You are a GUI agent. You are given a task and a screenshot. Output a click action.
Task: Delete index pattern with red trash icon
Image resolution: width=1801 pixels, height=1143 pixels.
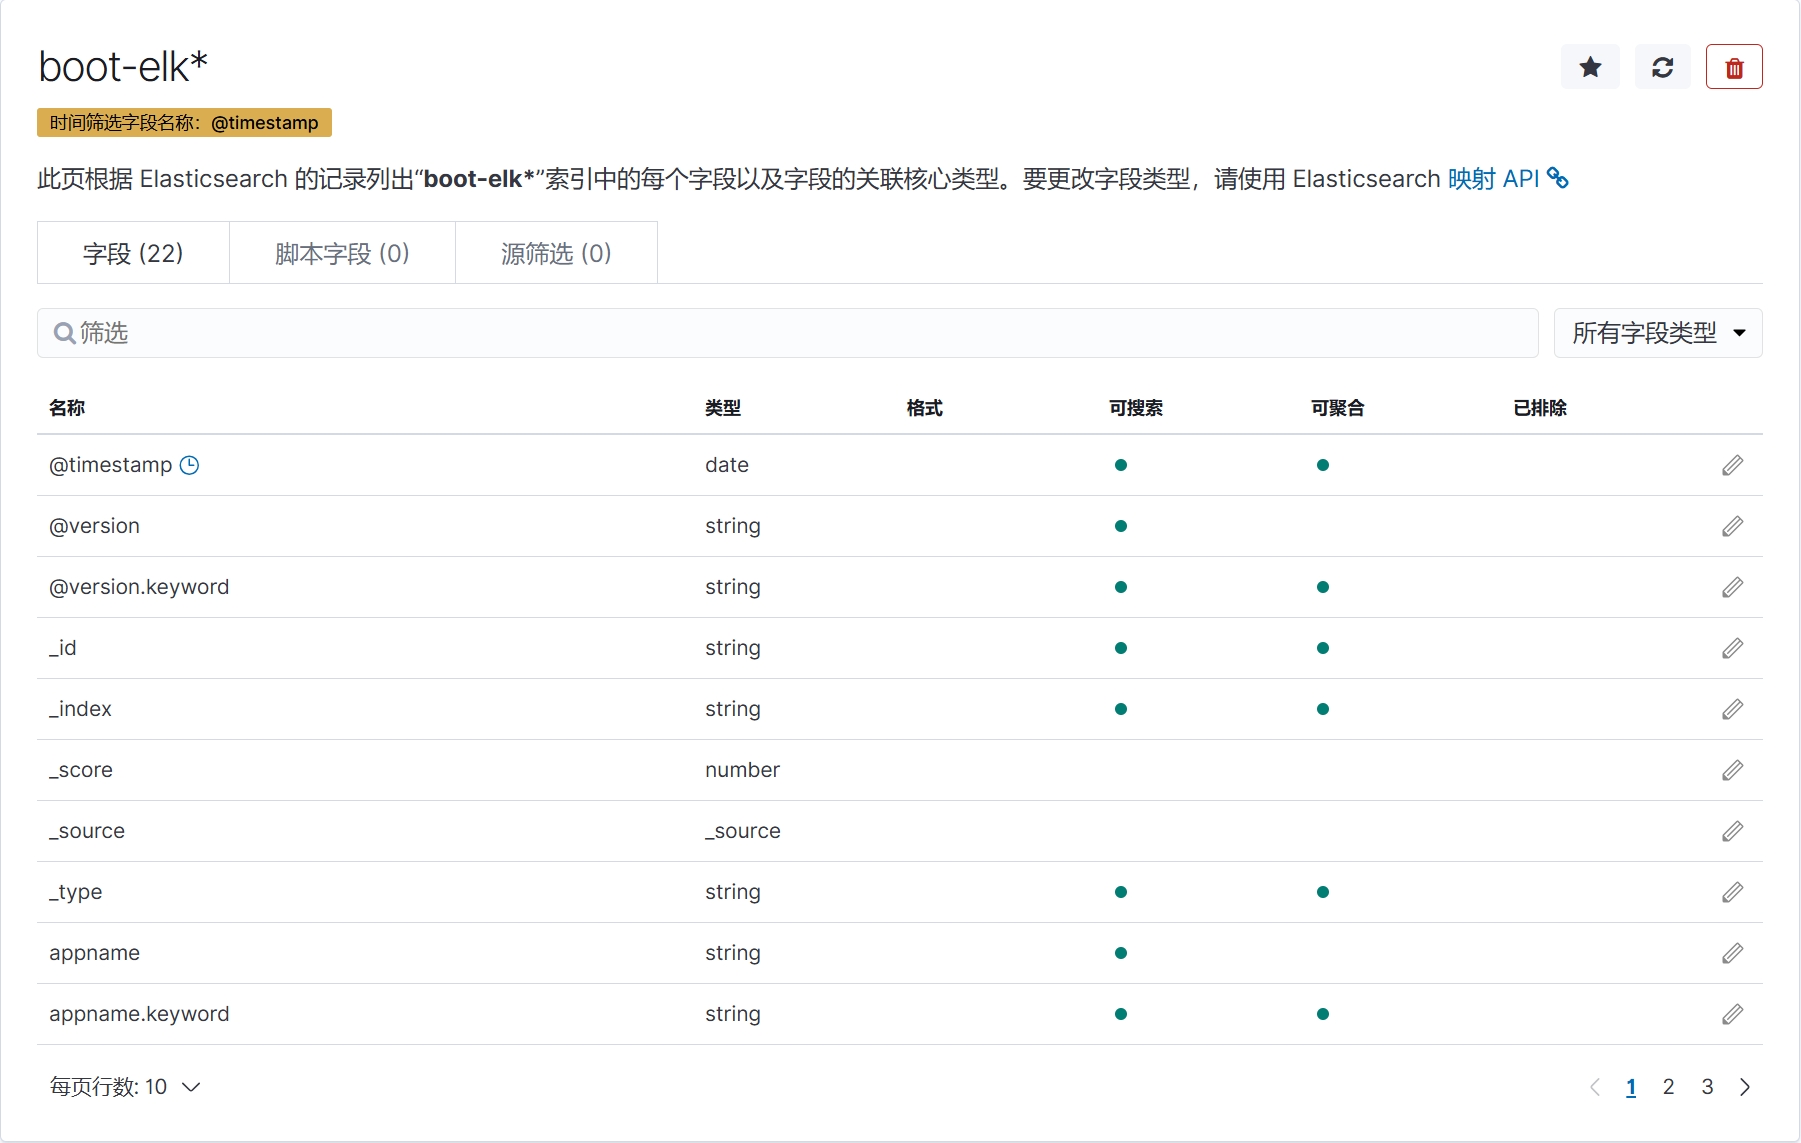coord(1734,67)
